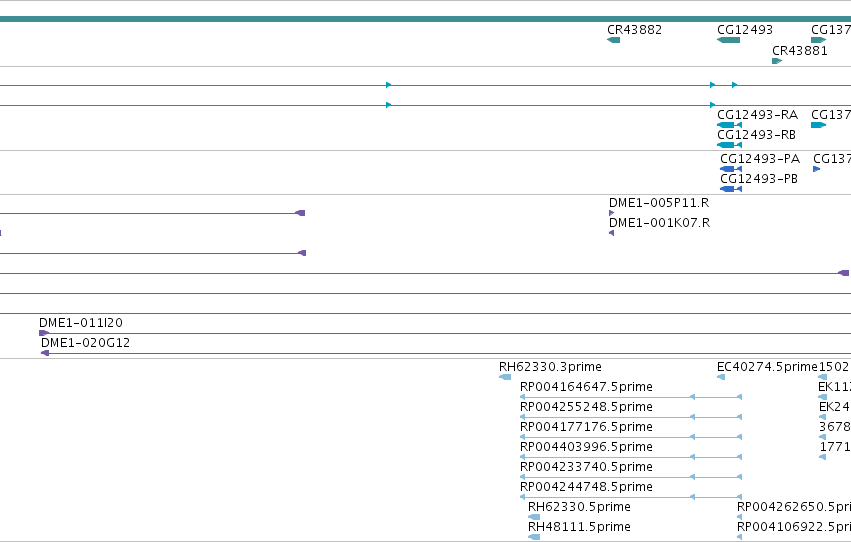Select the CG12493 gene feature arrow
The width and height of the screenshot is (851, 542).
point(728,40)
